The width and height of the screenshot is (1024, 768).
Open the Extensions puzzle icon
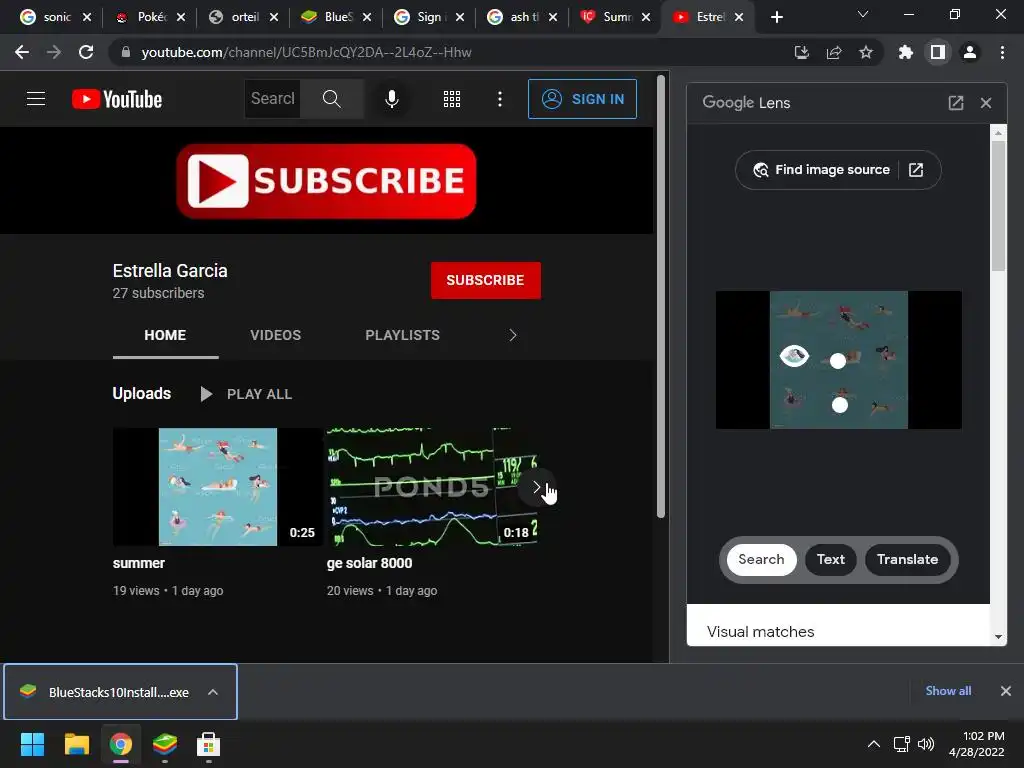click(x=906, y=52)
